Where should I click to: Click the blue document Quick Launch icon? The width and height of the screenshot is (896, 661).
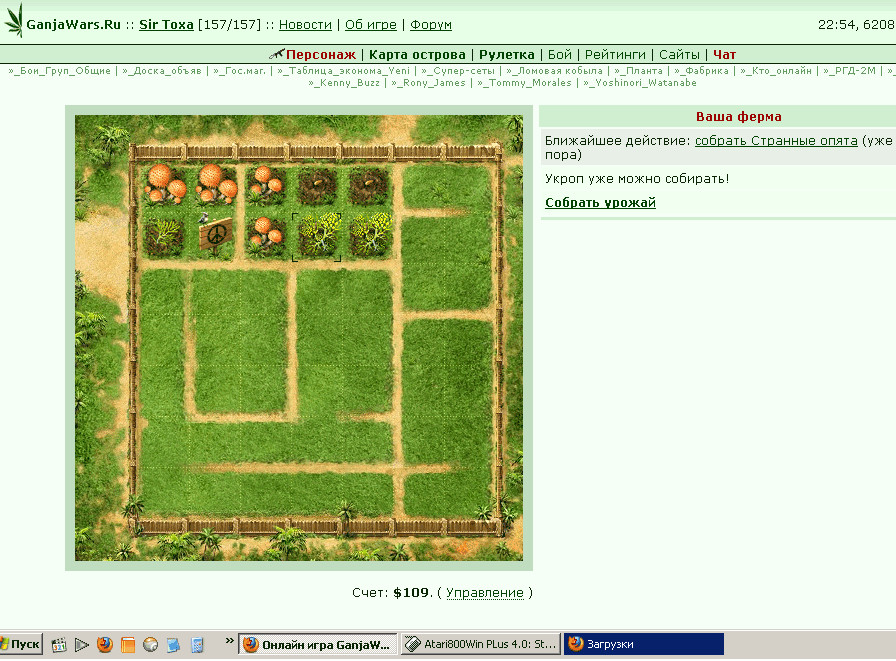173,645
